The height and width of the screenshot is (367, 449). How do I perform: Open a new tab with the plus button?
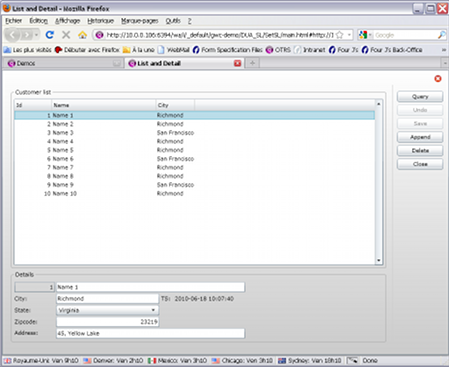pyautogui.click(x=252, y=63)
